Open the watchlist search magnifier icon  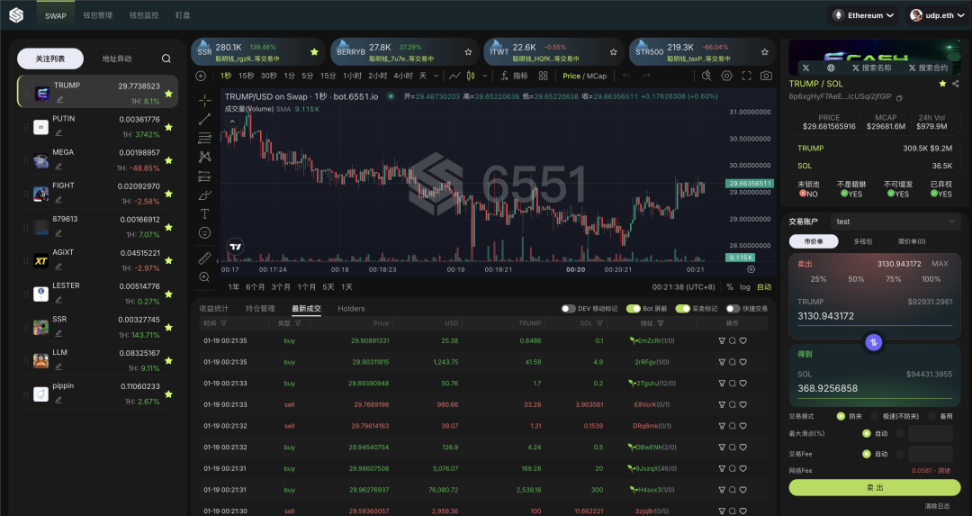coord(166,58)
